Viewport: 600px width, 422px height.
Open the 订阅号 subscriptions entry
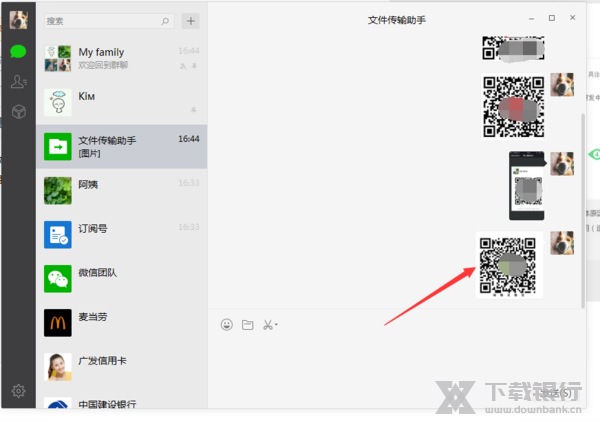point(122,234)
